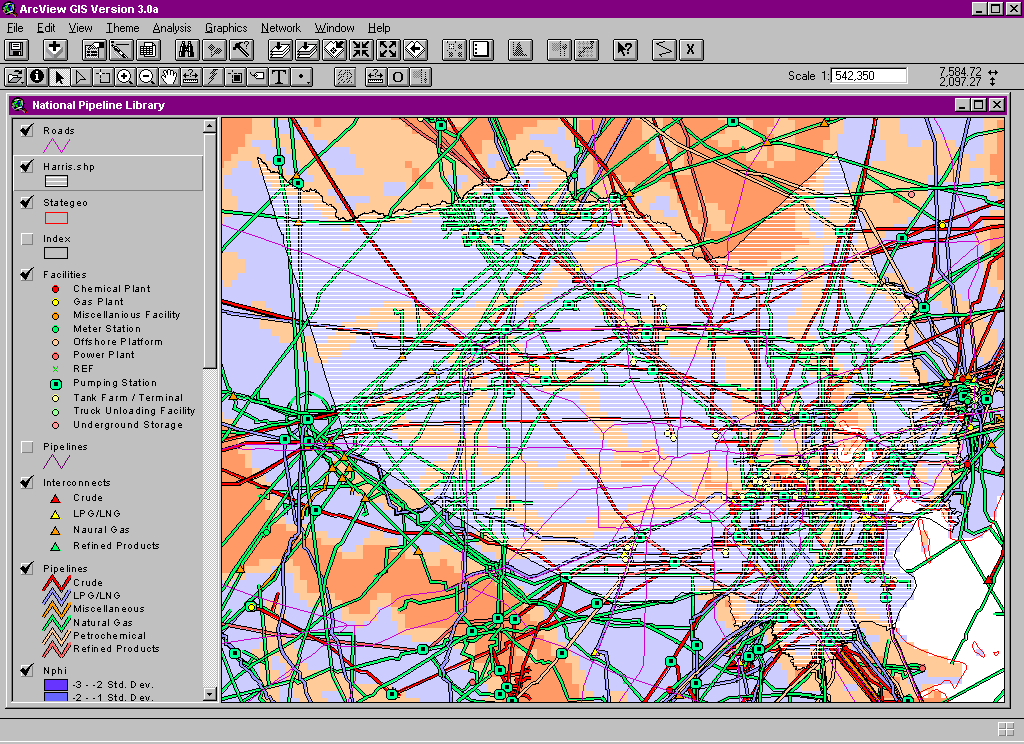
Task: Toggle the Interconnects theme checkbox
Action: click(27, 482)
